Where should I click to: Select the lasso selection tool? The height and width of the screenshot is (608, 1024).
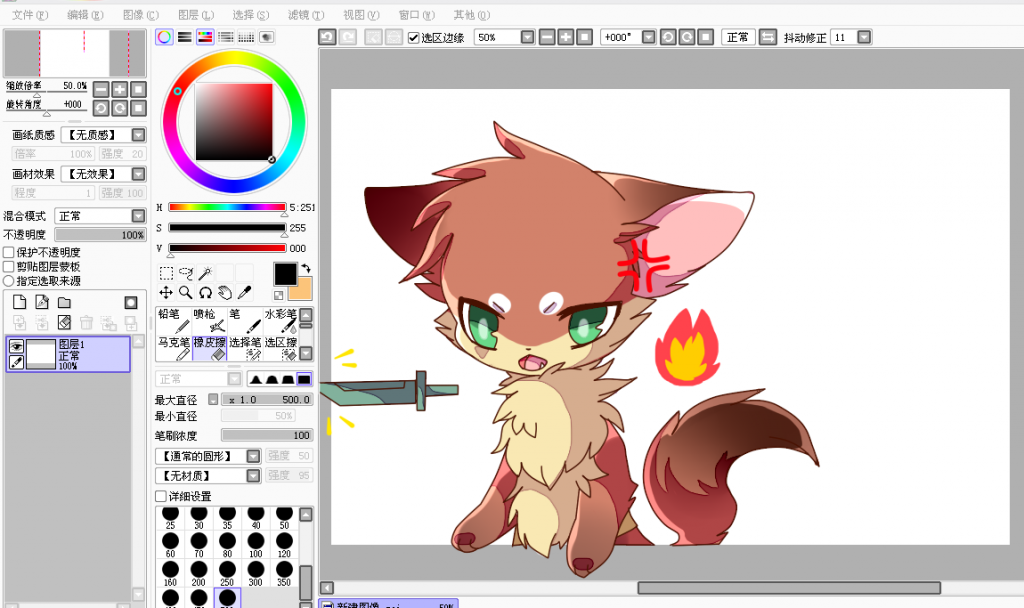pyautogui.click(x=186, y=273)
